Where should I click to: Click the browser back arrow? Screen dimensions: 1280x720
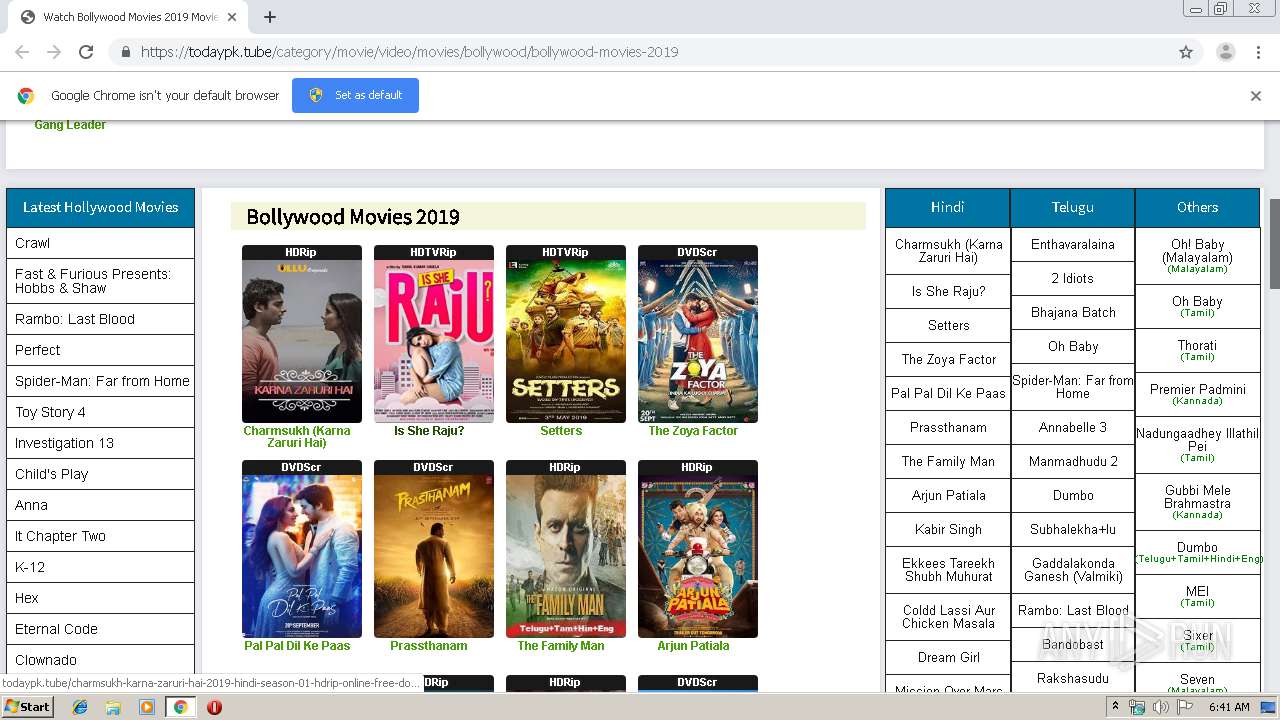(x=22, y=52)
